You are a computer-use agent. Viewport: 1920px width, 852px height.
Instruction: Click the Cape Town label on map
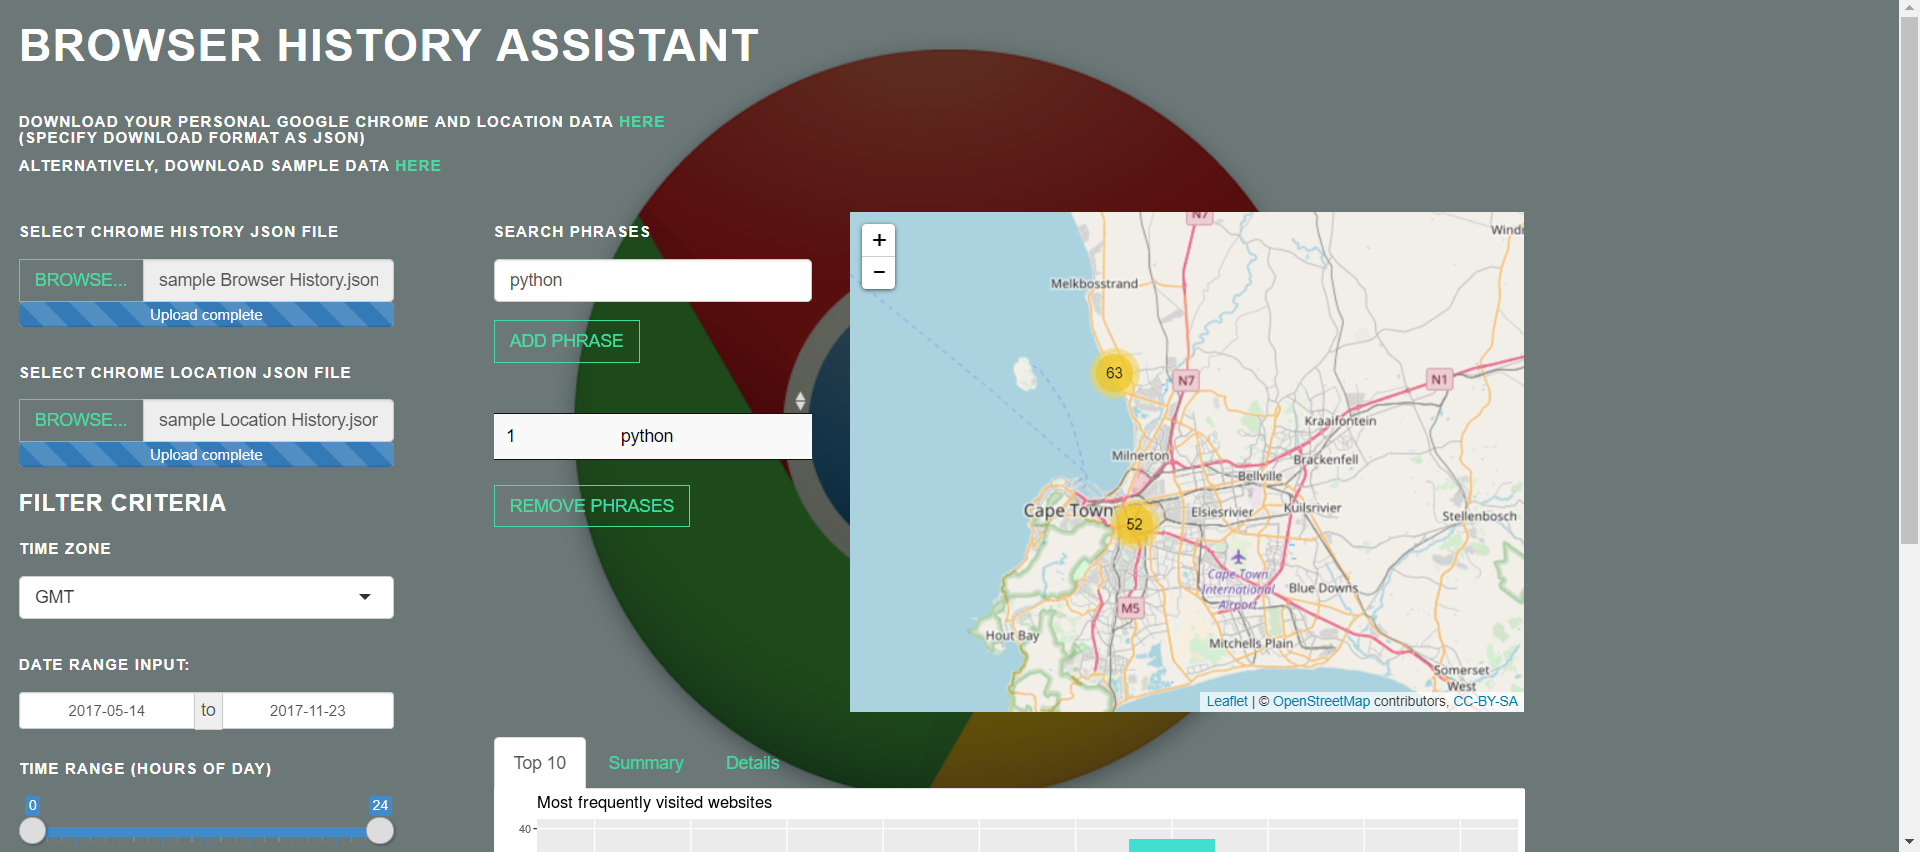pyautogui.click(x=1068, y=510)
